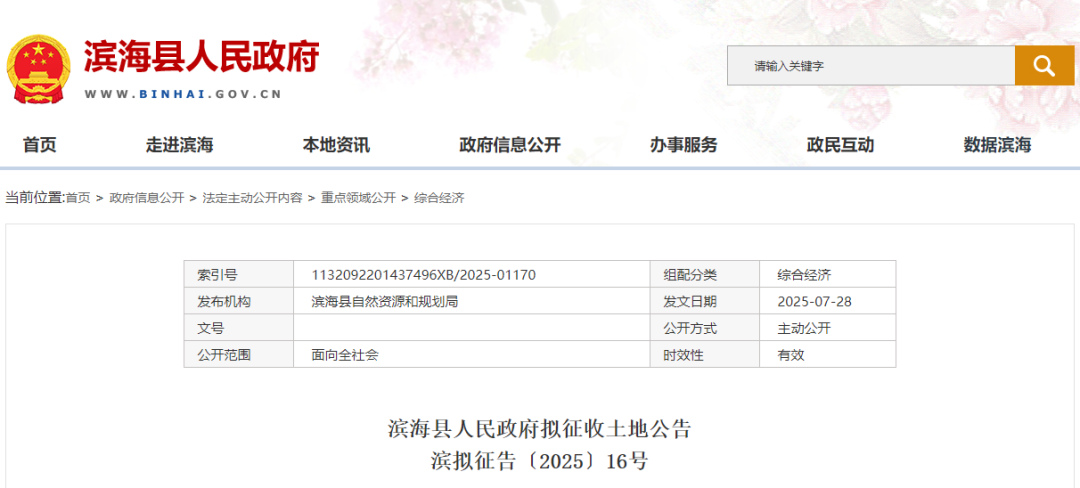The width and height of the screenshot is (1080, 488).
Task: Click the 时效性 label cell
Action: (x=705, y=354)
